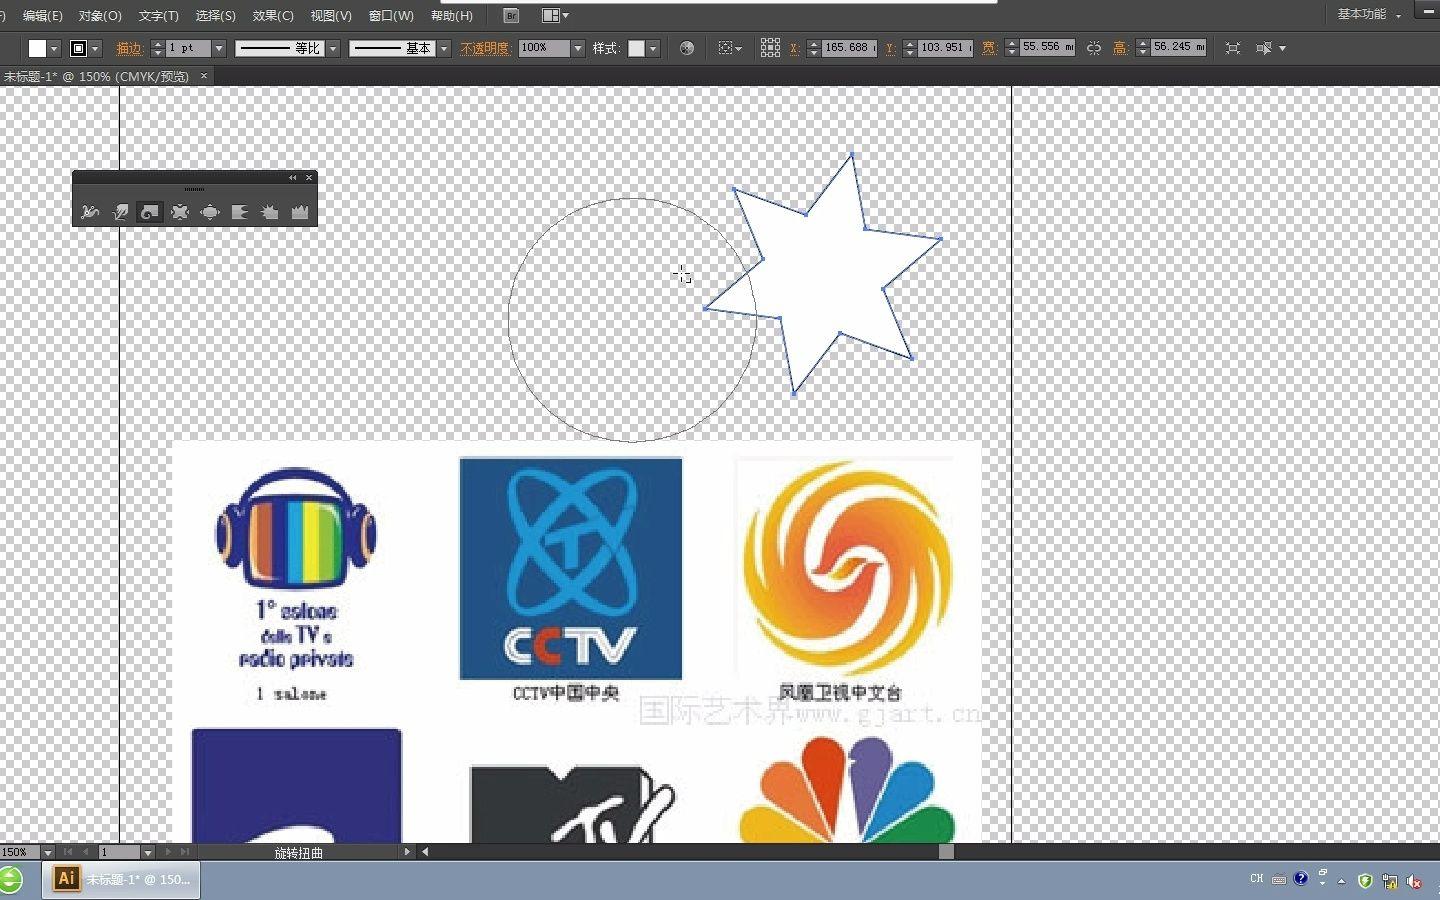Open stroke color dropdown arrow

96,48
